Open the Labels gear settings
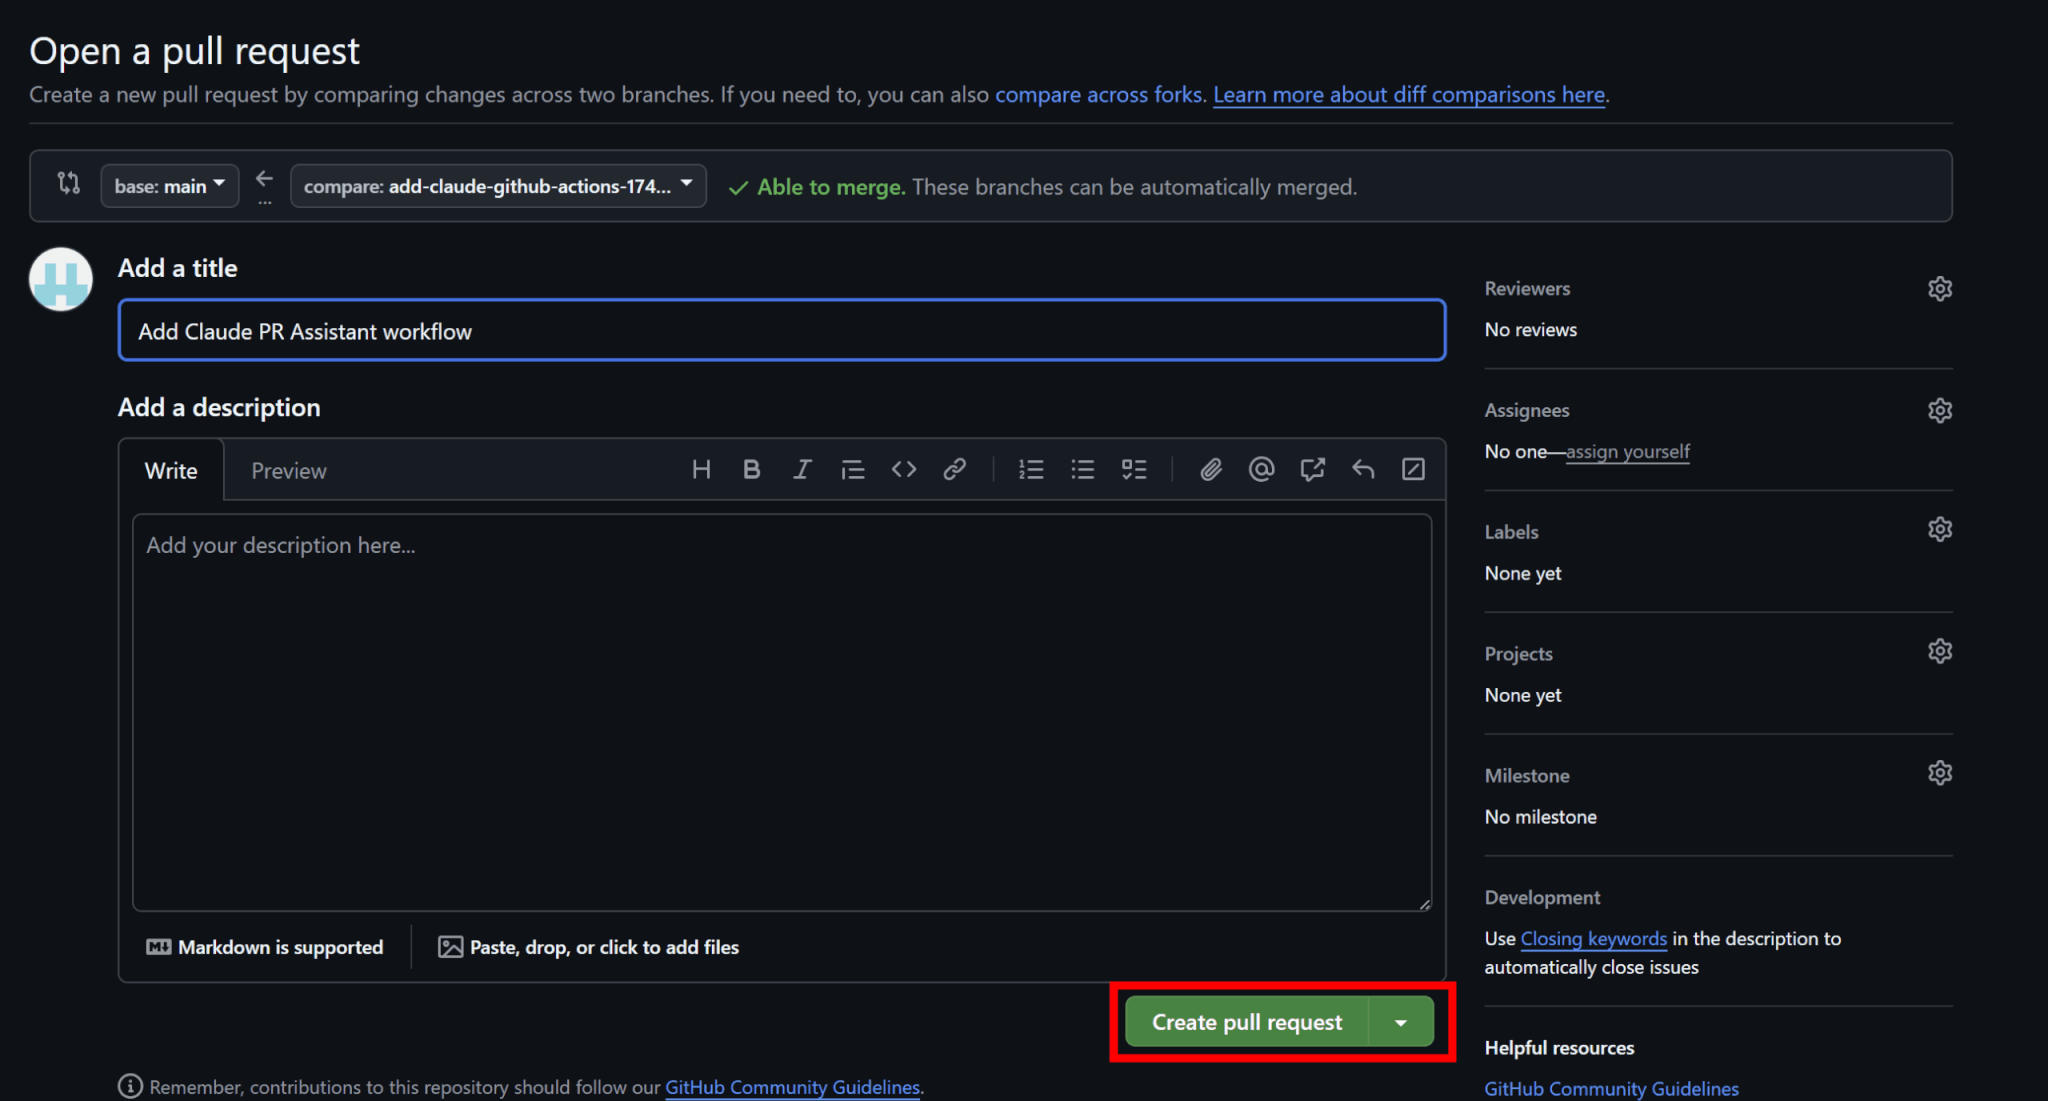This screenshot has width=2048, height=1101. click(1939, 530)
